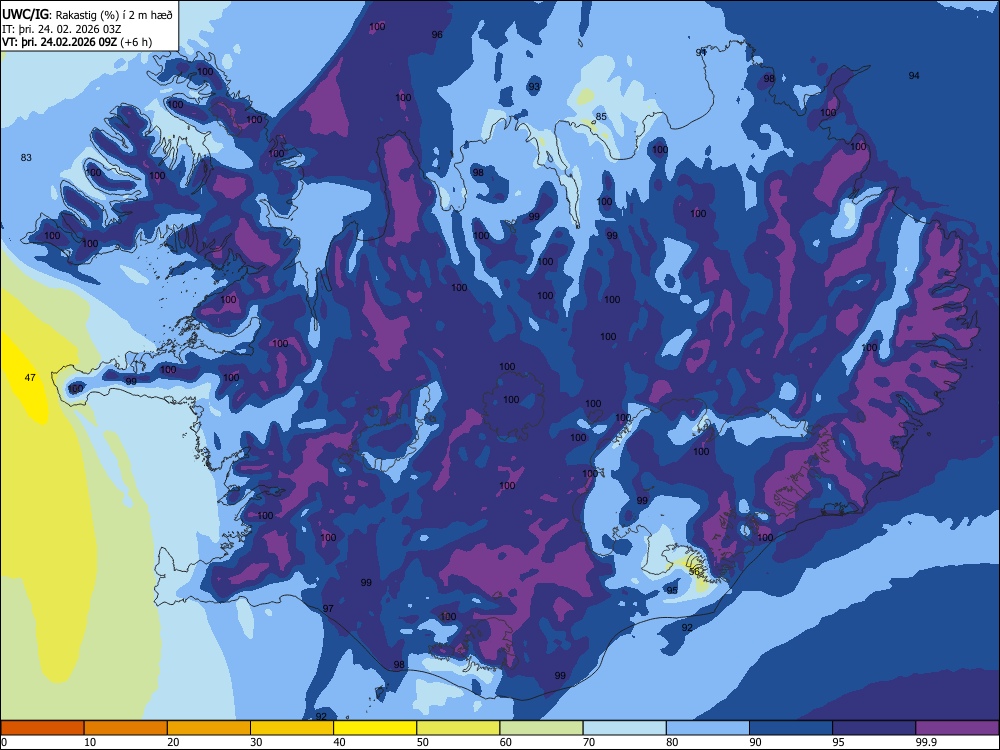
Task: Click the valid time line 'VT: þri. 24.02.2026 09Z (+6 h)'
Action: coord(77,42)
